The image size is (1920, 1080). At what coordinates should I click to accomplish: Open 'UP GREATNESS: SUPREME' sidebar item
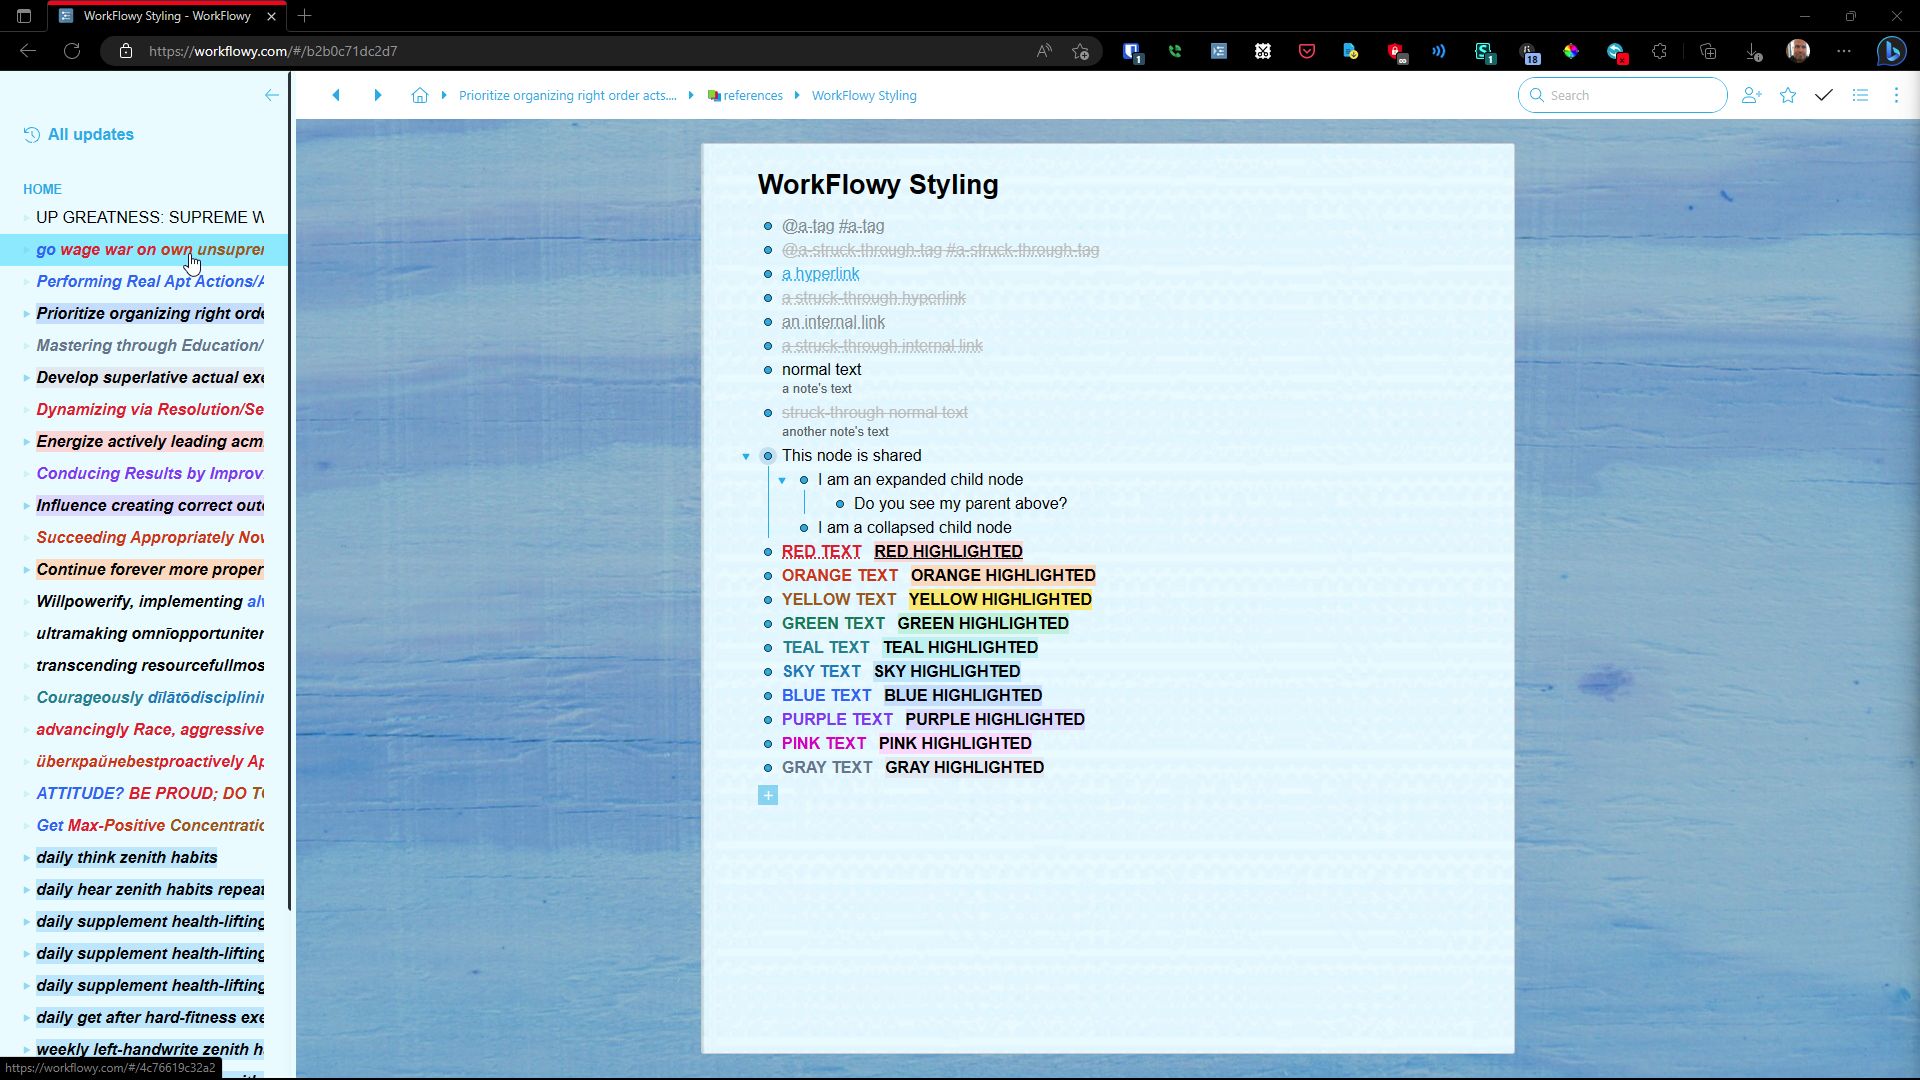[150, 218]
